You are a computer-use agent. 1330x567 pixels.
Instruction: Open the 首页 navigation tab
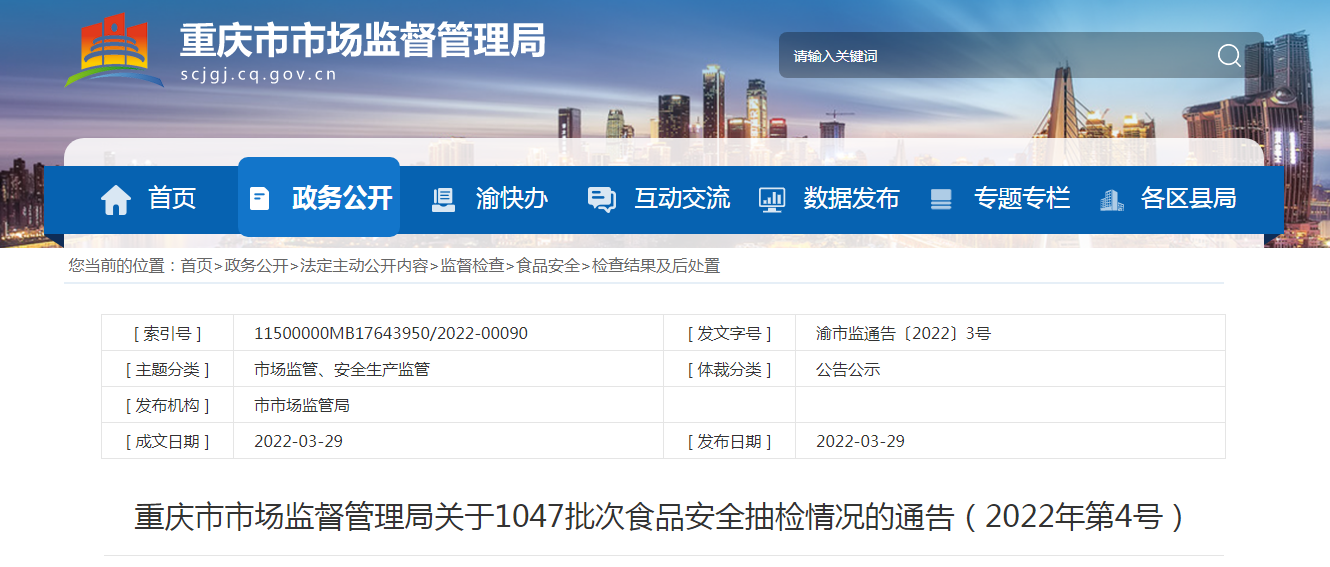click(172, 198)
